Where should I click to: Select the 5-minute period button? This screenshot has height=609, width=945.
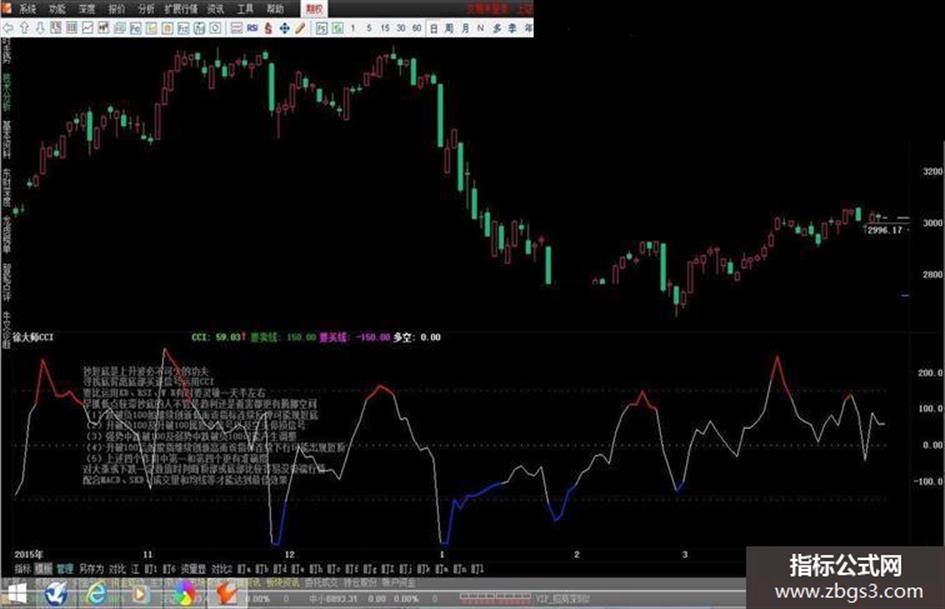pos(369,28)
